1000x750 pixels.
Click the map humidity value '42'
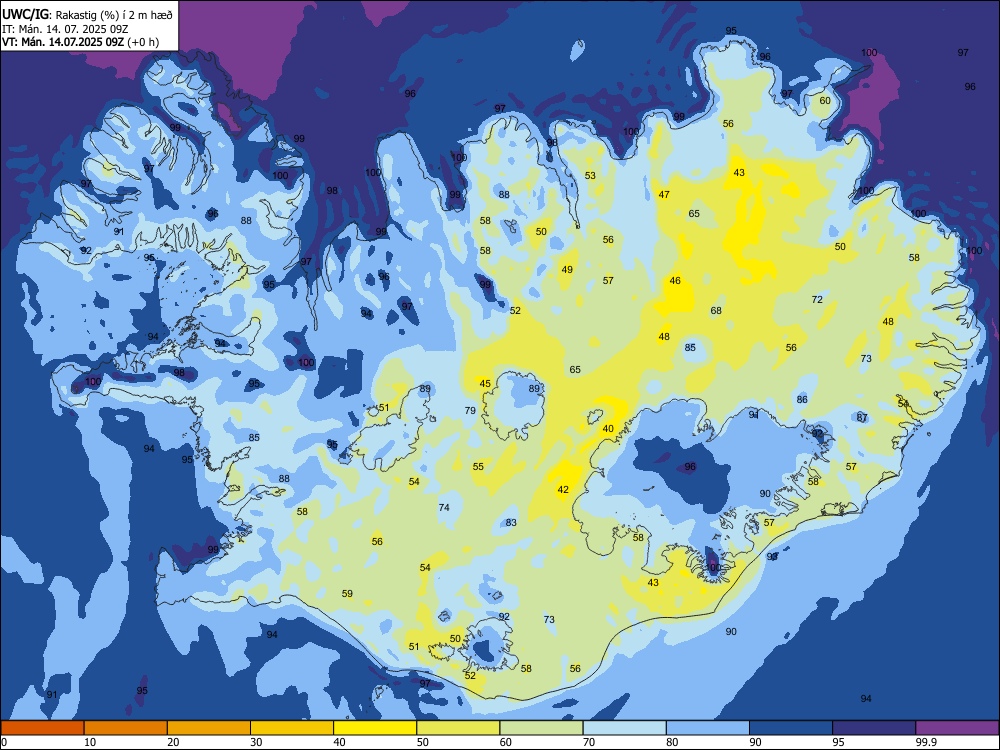click(x=563, y=490)
